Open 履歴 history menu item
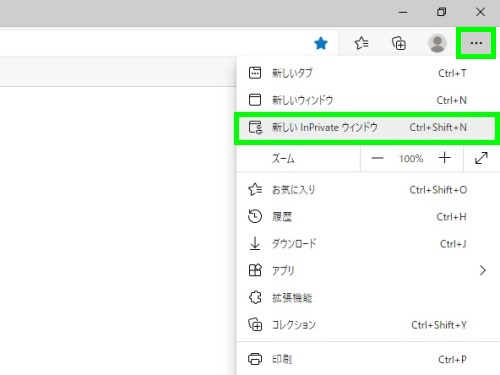Image resolution: width=500 pixels, height=375 pixels. tap(368, 217)
